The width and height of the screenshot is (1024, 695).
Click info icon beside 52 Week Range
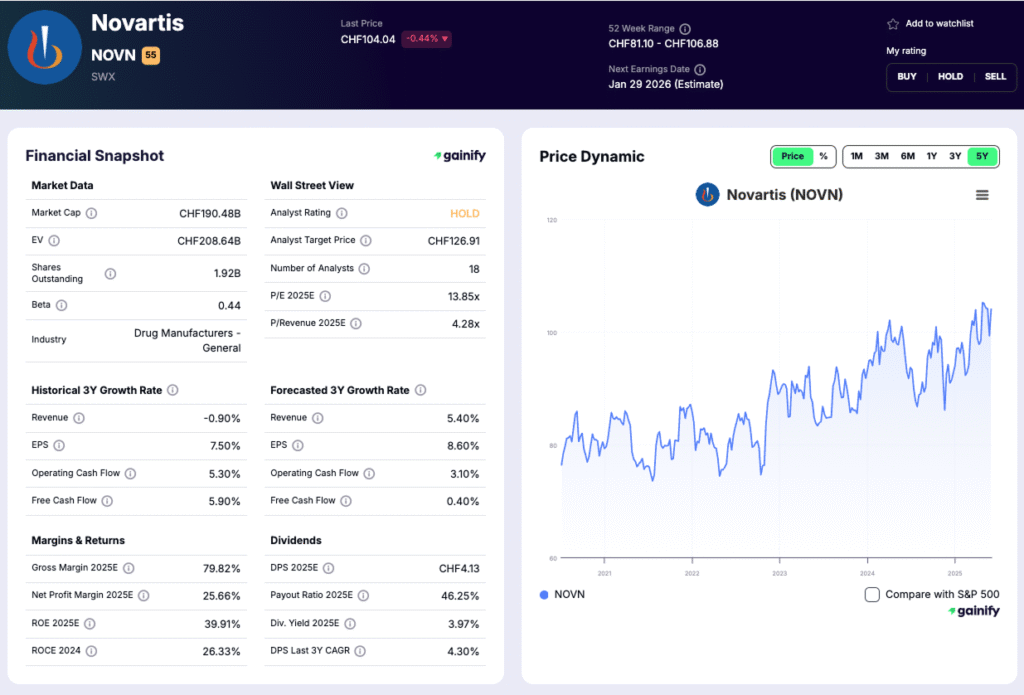pyautogui.click(x=685, y=29)
